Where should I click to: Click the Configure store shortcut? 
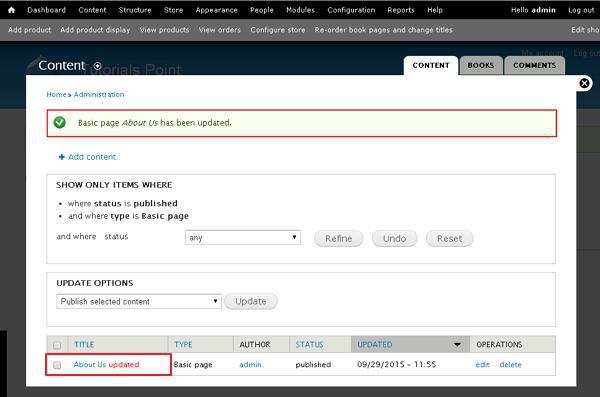point(278,30)
